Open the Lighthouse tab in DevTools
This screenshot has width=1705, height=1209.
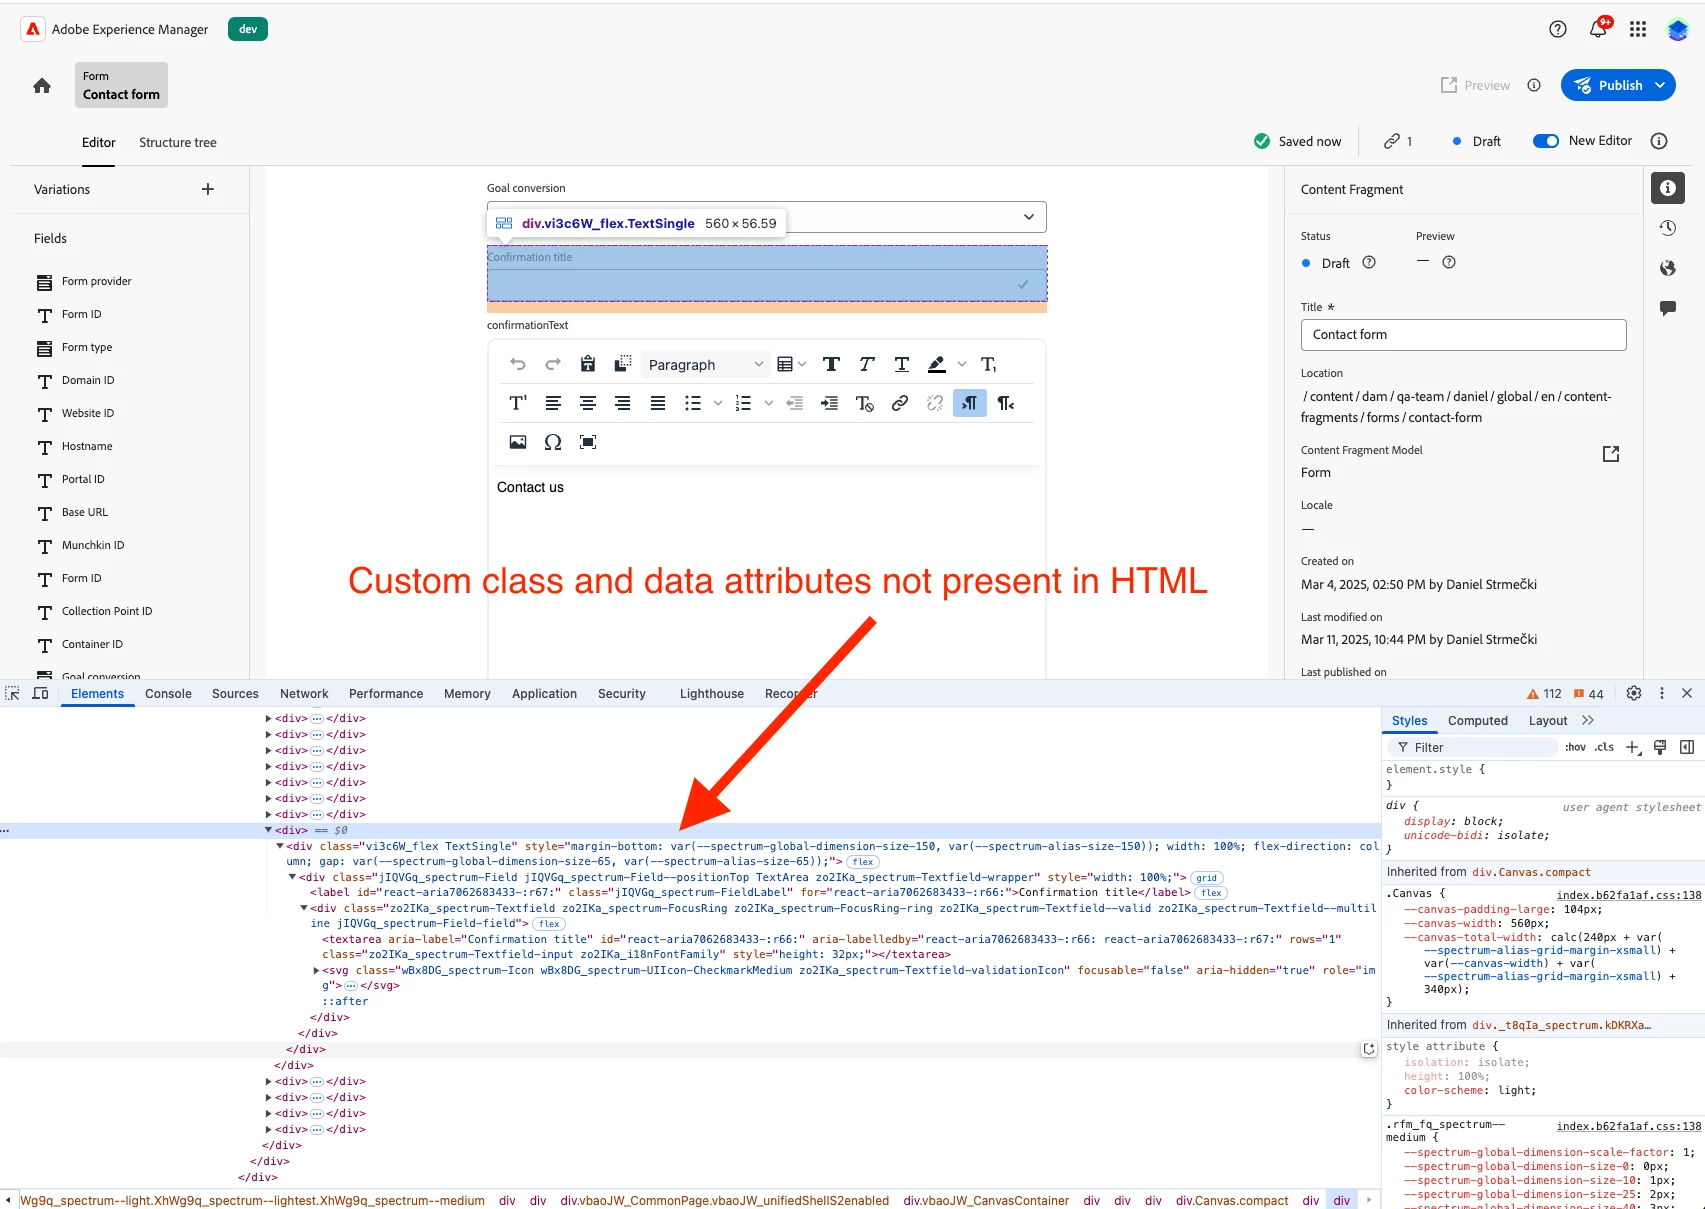(712, 693)
